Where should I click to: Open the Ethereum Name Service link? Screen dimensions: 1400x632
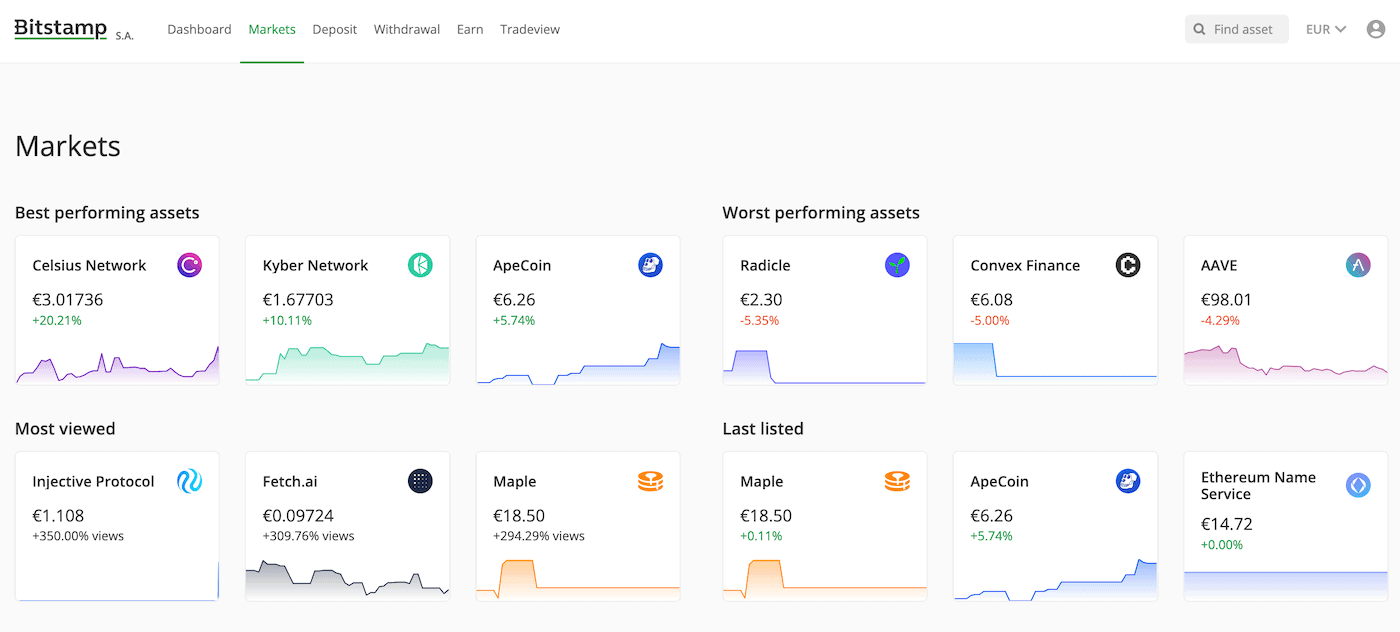[1258, 486]
